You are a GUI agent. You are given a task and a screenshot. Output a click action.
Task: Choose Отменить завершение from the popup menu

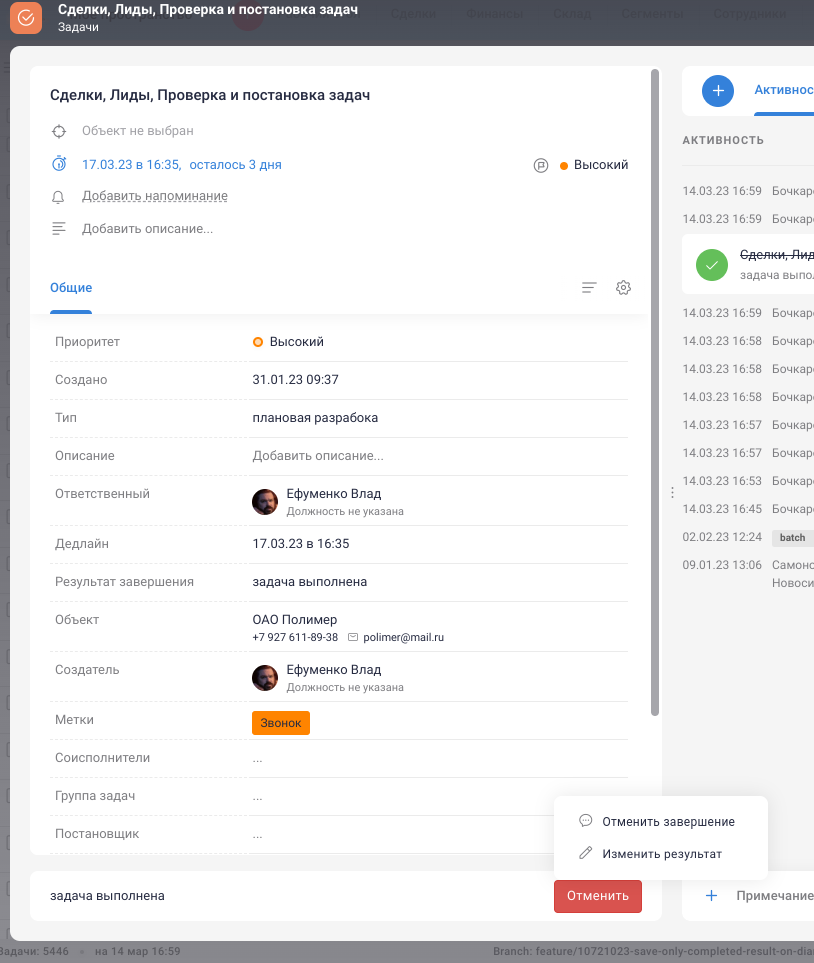pos(668,820)
